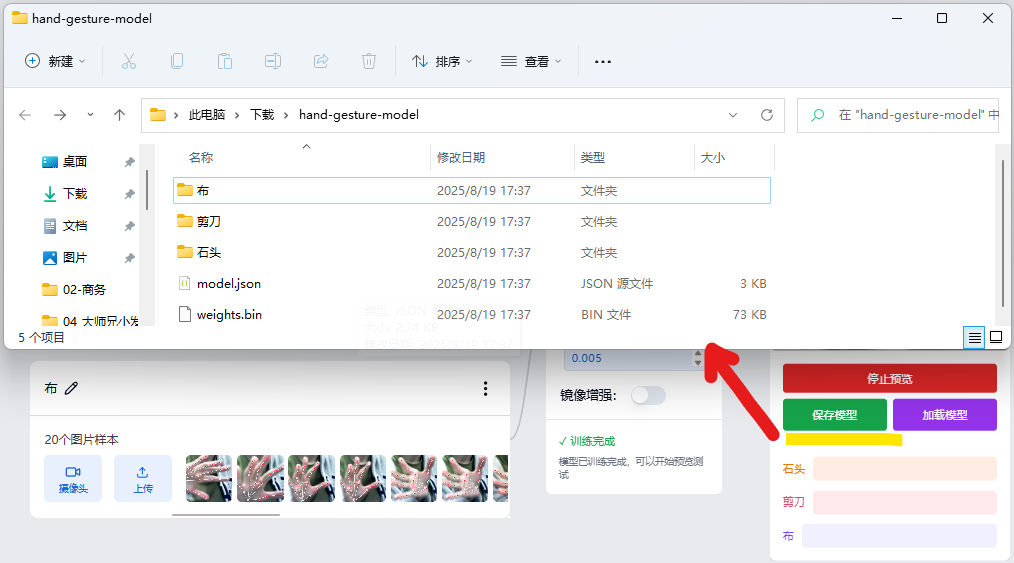Click stepper arrows on 0.005 field
This screenshot has width=1014, height=563.
point(697,358)
